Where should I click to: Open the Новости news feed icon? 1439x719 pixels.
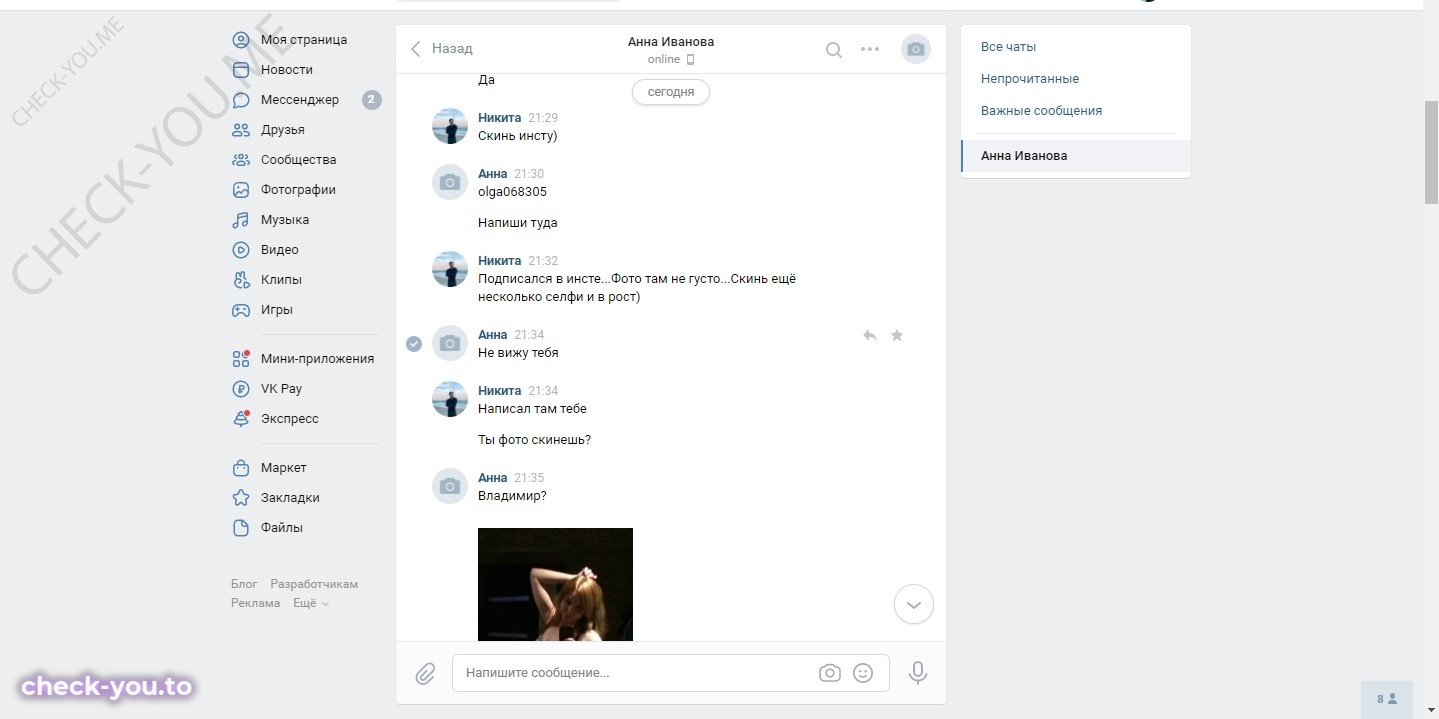(x=241, y=70)
